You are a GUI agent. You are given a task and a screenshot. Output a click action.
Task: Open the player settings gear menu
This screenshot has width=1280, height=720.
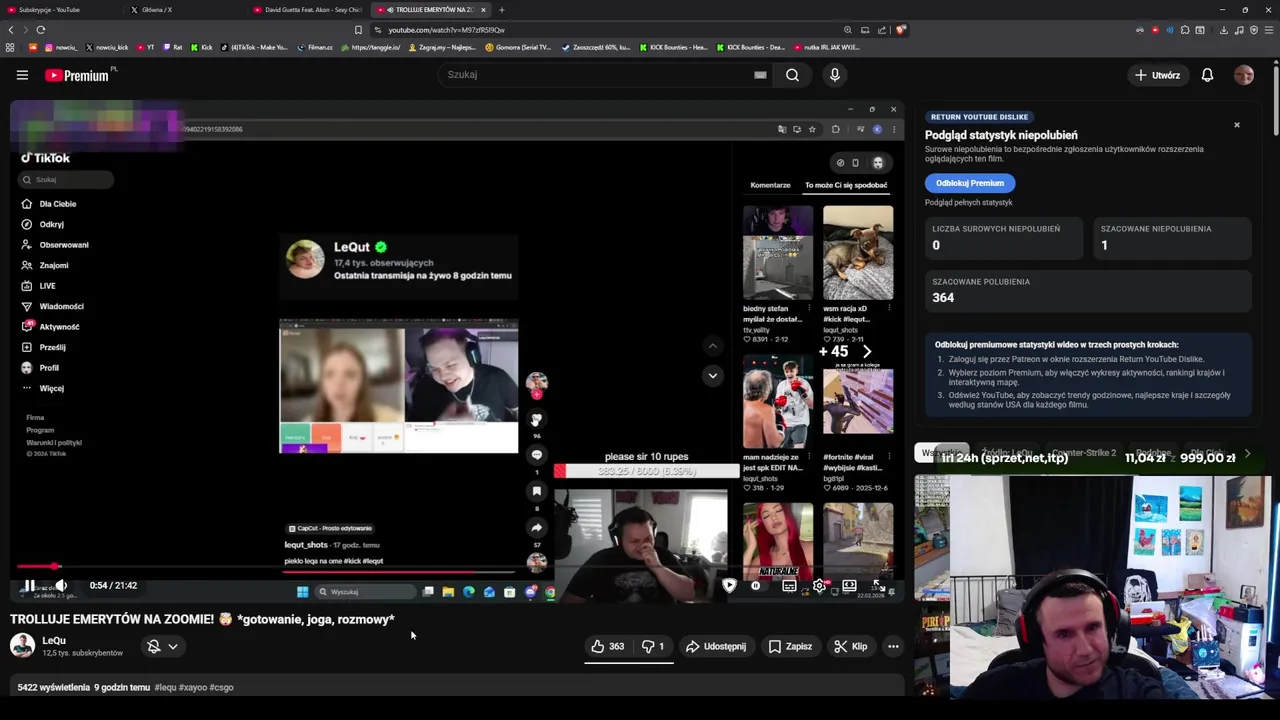pos(819,585)
